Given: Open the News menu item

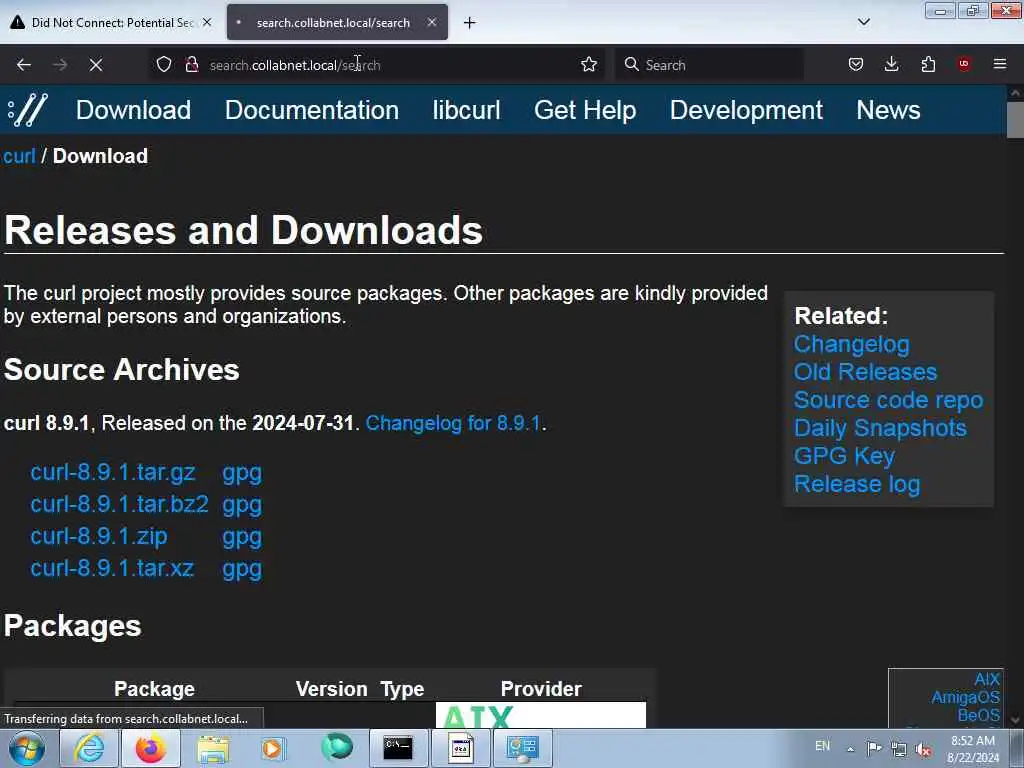Looking at the screenshot, I should 888,110.
